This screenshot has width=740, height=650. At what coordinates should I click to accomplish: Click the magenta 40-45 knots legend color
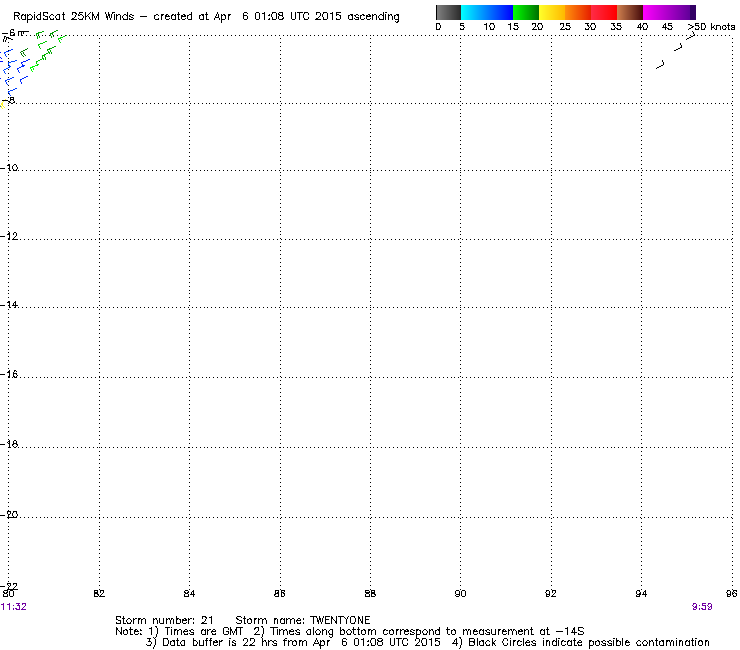point(656,12)
